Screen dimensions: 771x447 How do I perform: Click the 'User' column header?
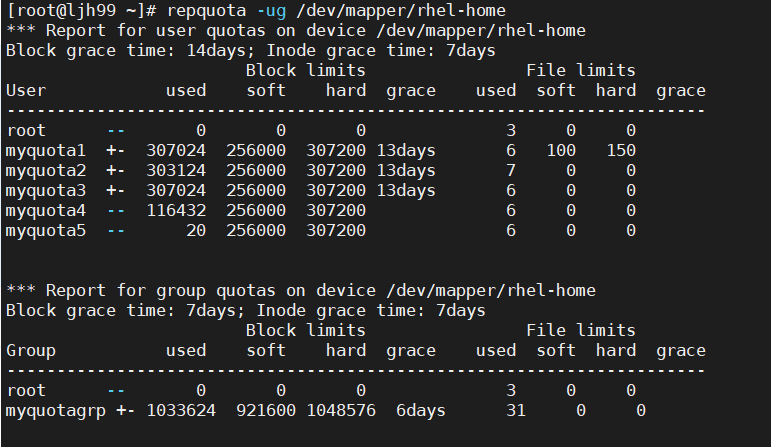26,90
